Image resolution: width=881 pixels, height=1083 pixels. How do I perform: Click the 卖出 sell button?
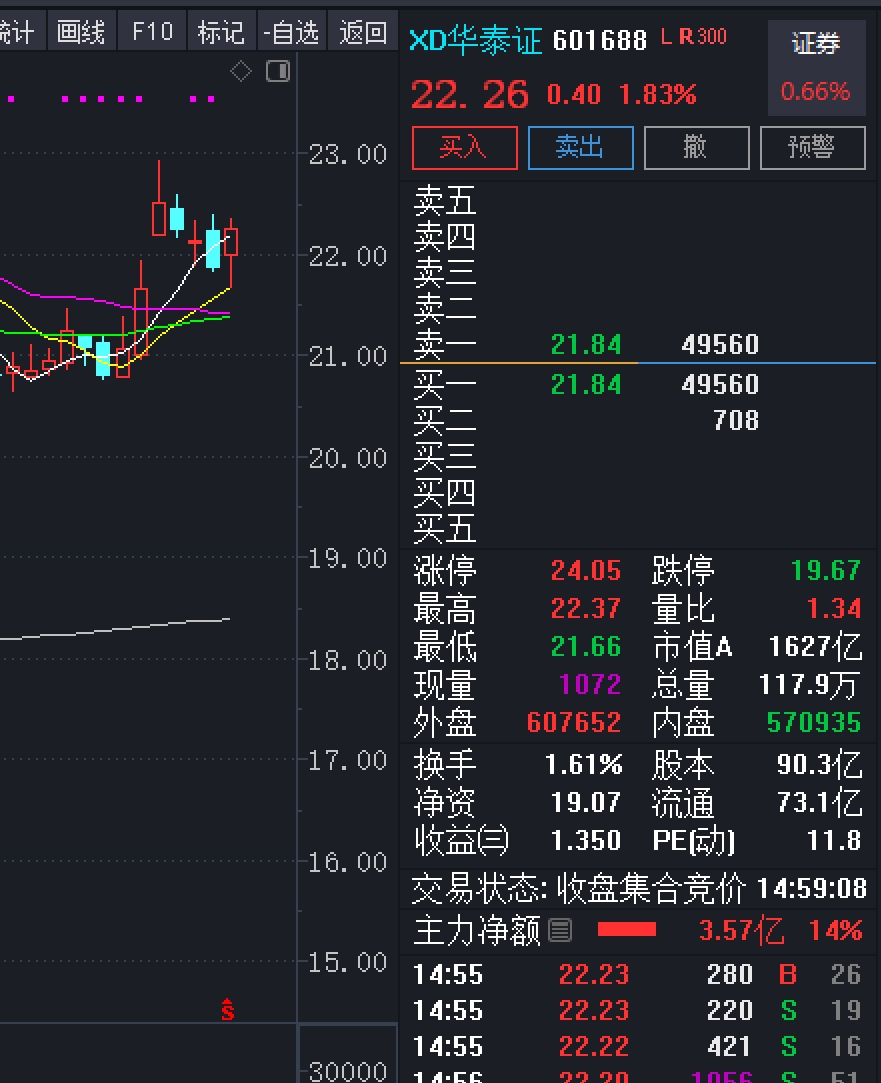[x=581, y=147]
